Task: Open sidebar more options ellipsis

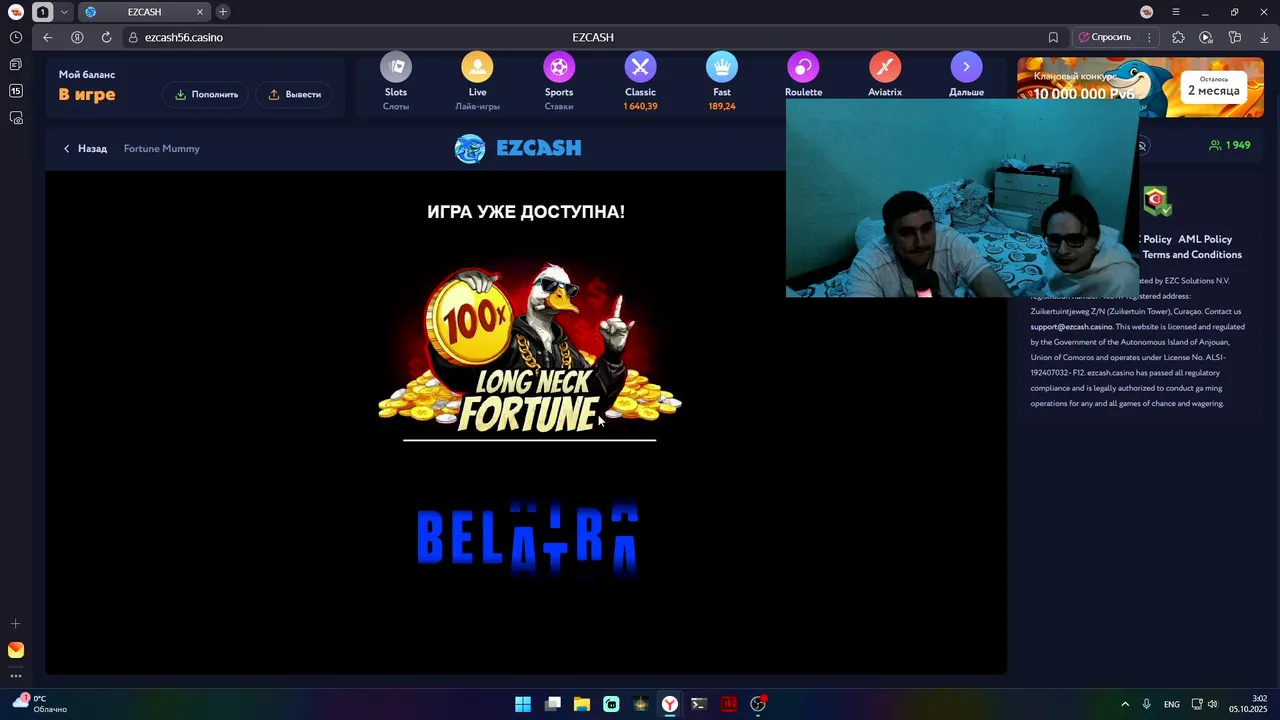Action: click(16, 676)
